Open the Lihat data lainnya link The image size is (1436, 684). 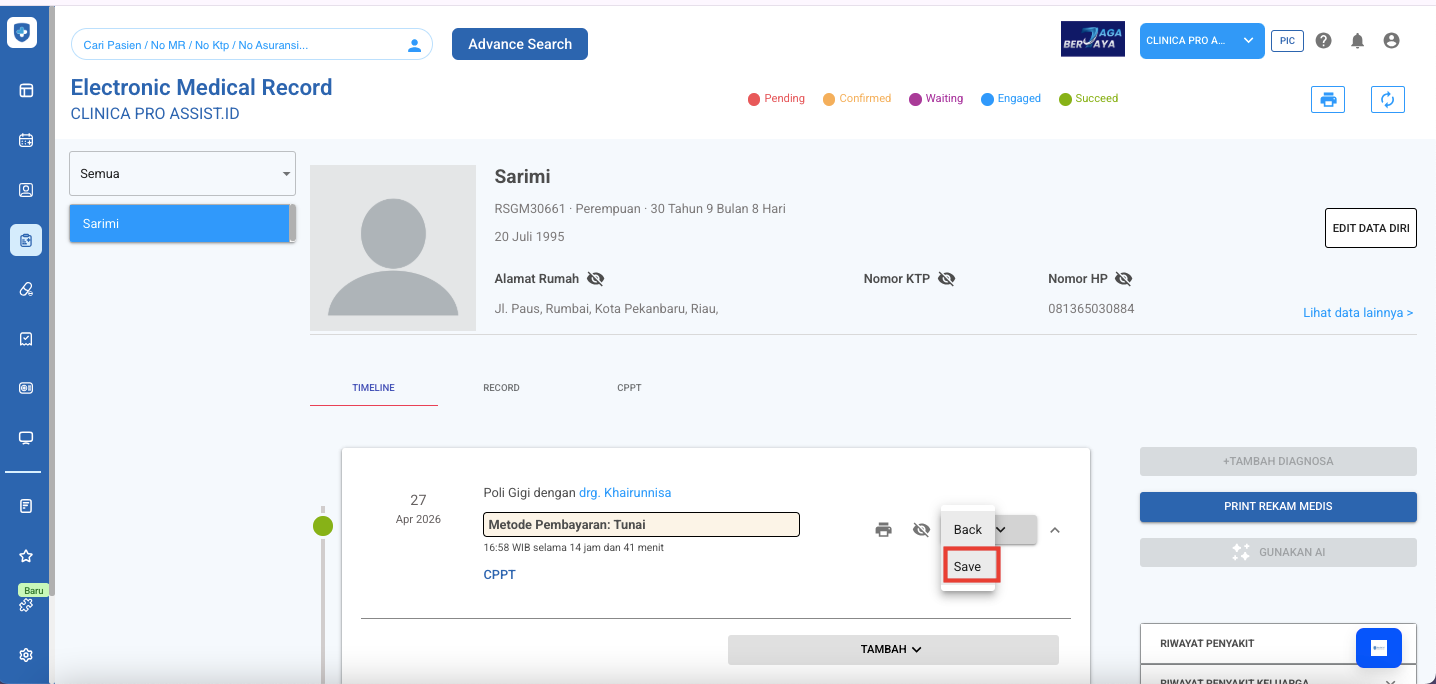1357,313
